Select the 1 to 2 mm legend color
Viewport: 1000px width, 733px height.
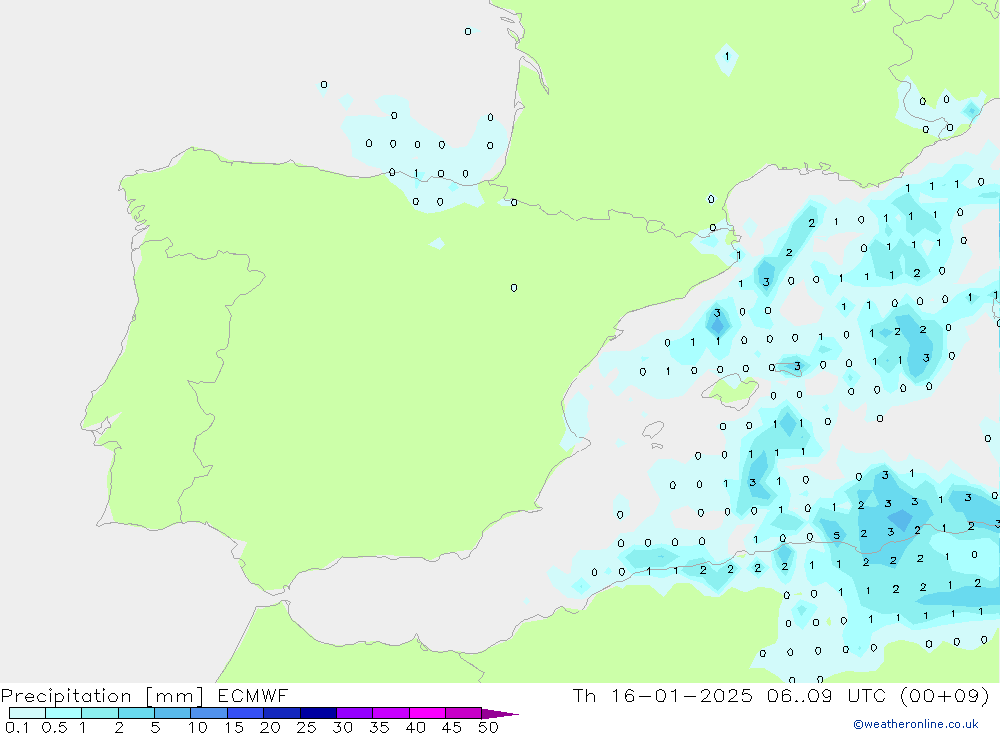100,713
